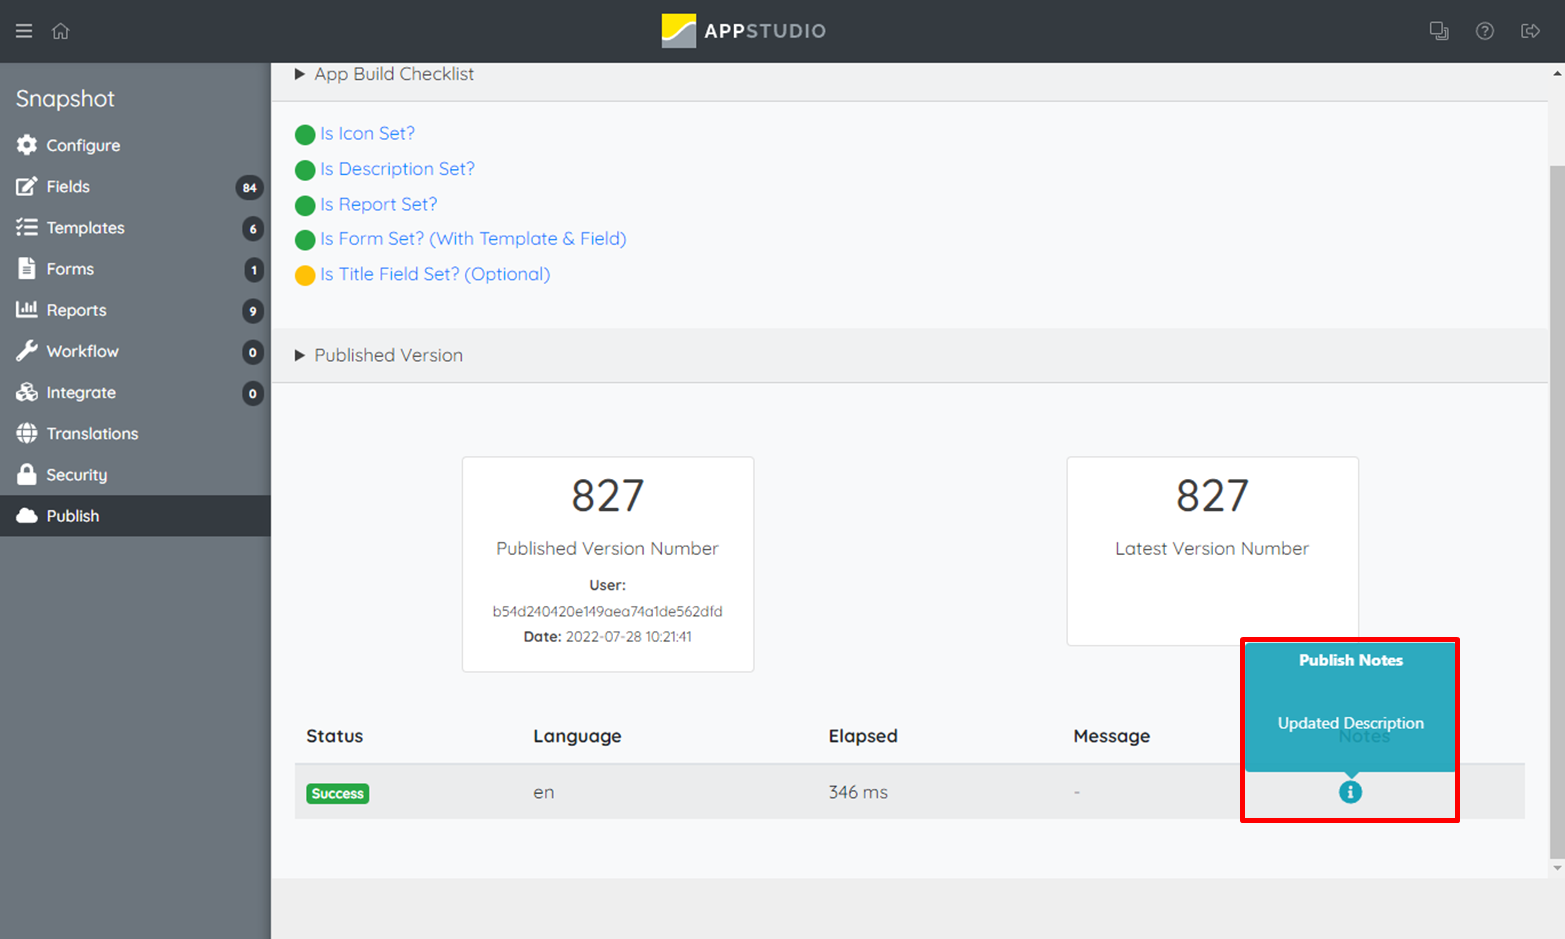The image size is (1565, 939).
Task: Click the Security padlock icon
Action: [27, 474]
